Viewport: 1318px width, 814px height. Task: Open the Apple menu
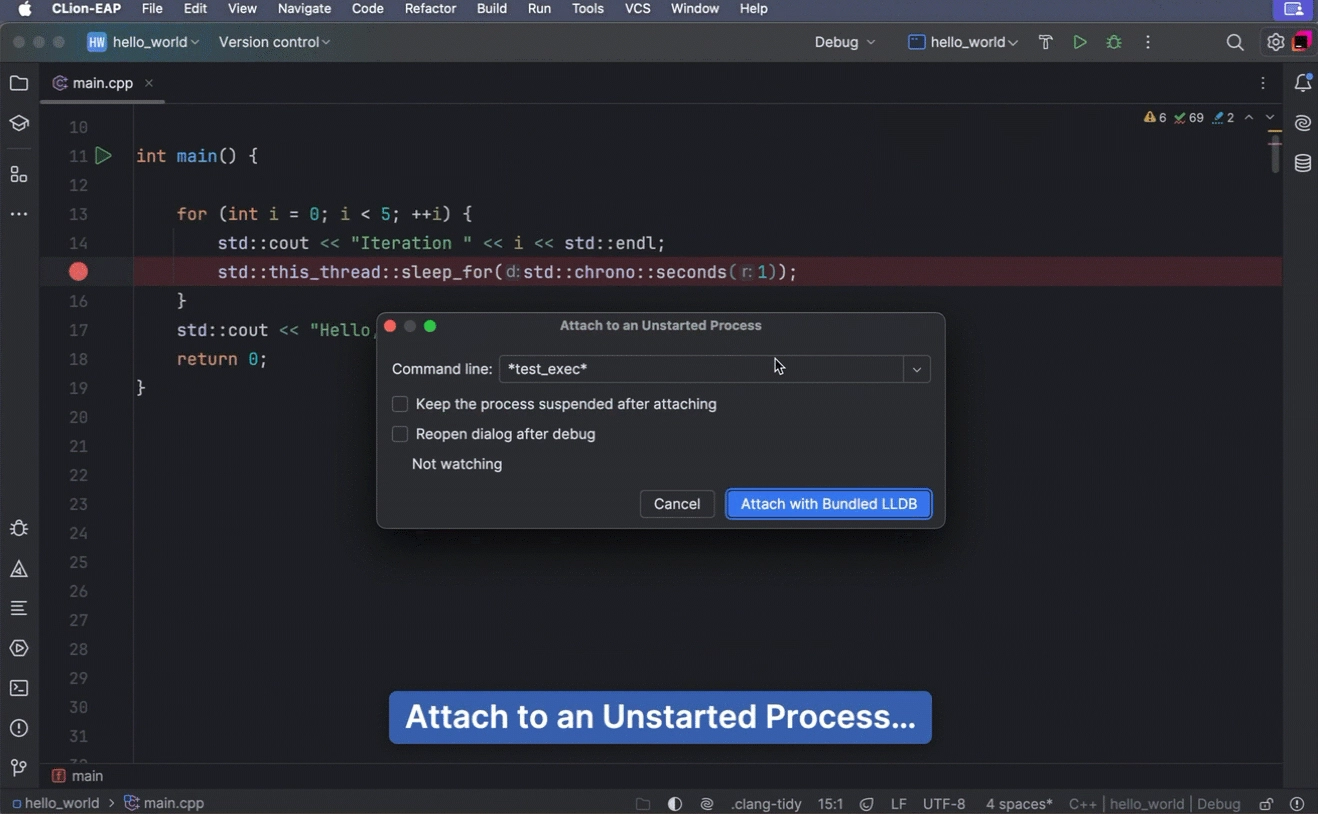pos(25,9)
